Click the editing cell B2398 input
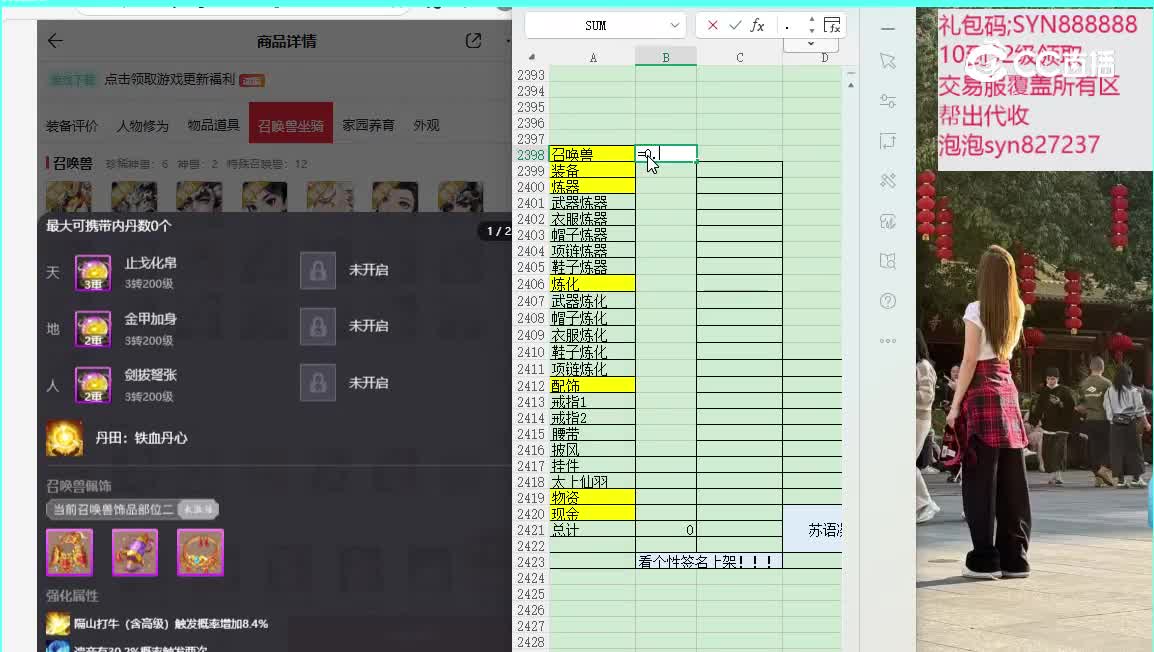Screen dimensions: 1154x652 [x=665, y=154]
